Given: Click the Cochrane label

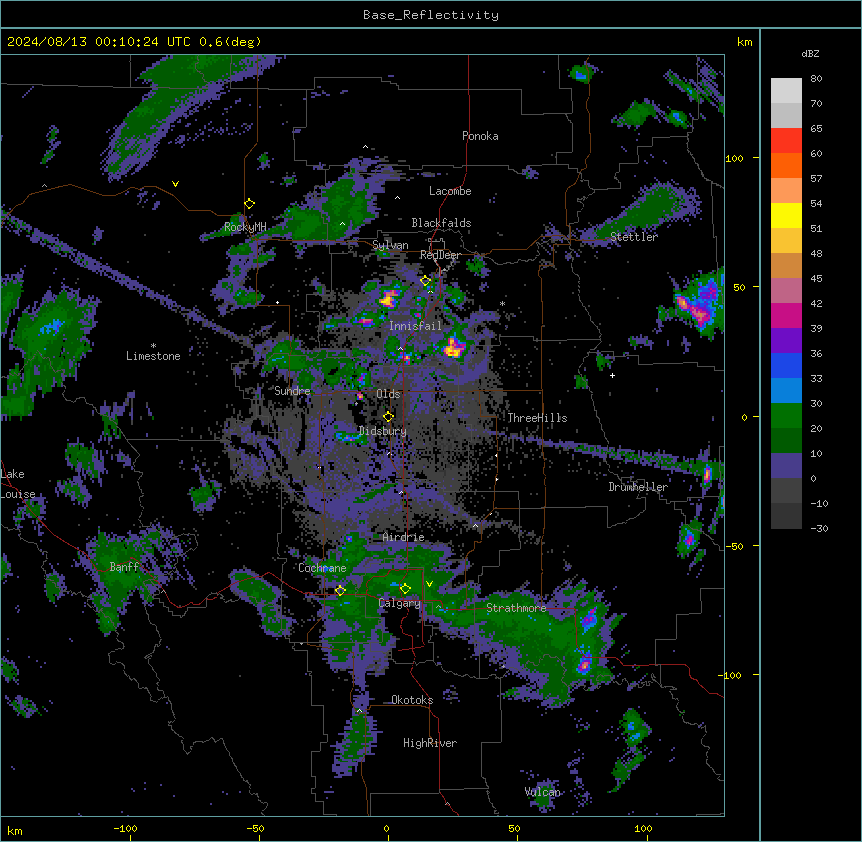Looking at the screenshot, I should (322, 568).
